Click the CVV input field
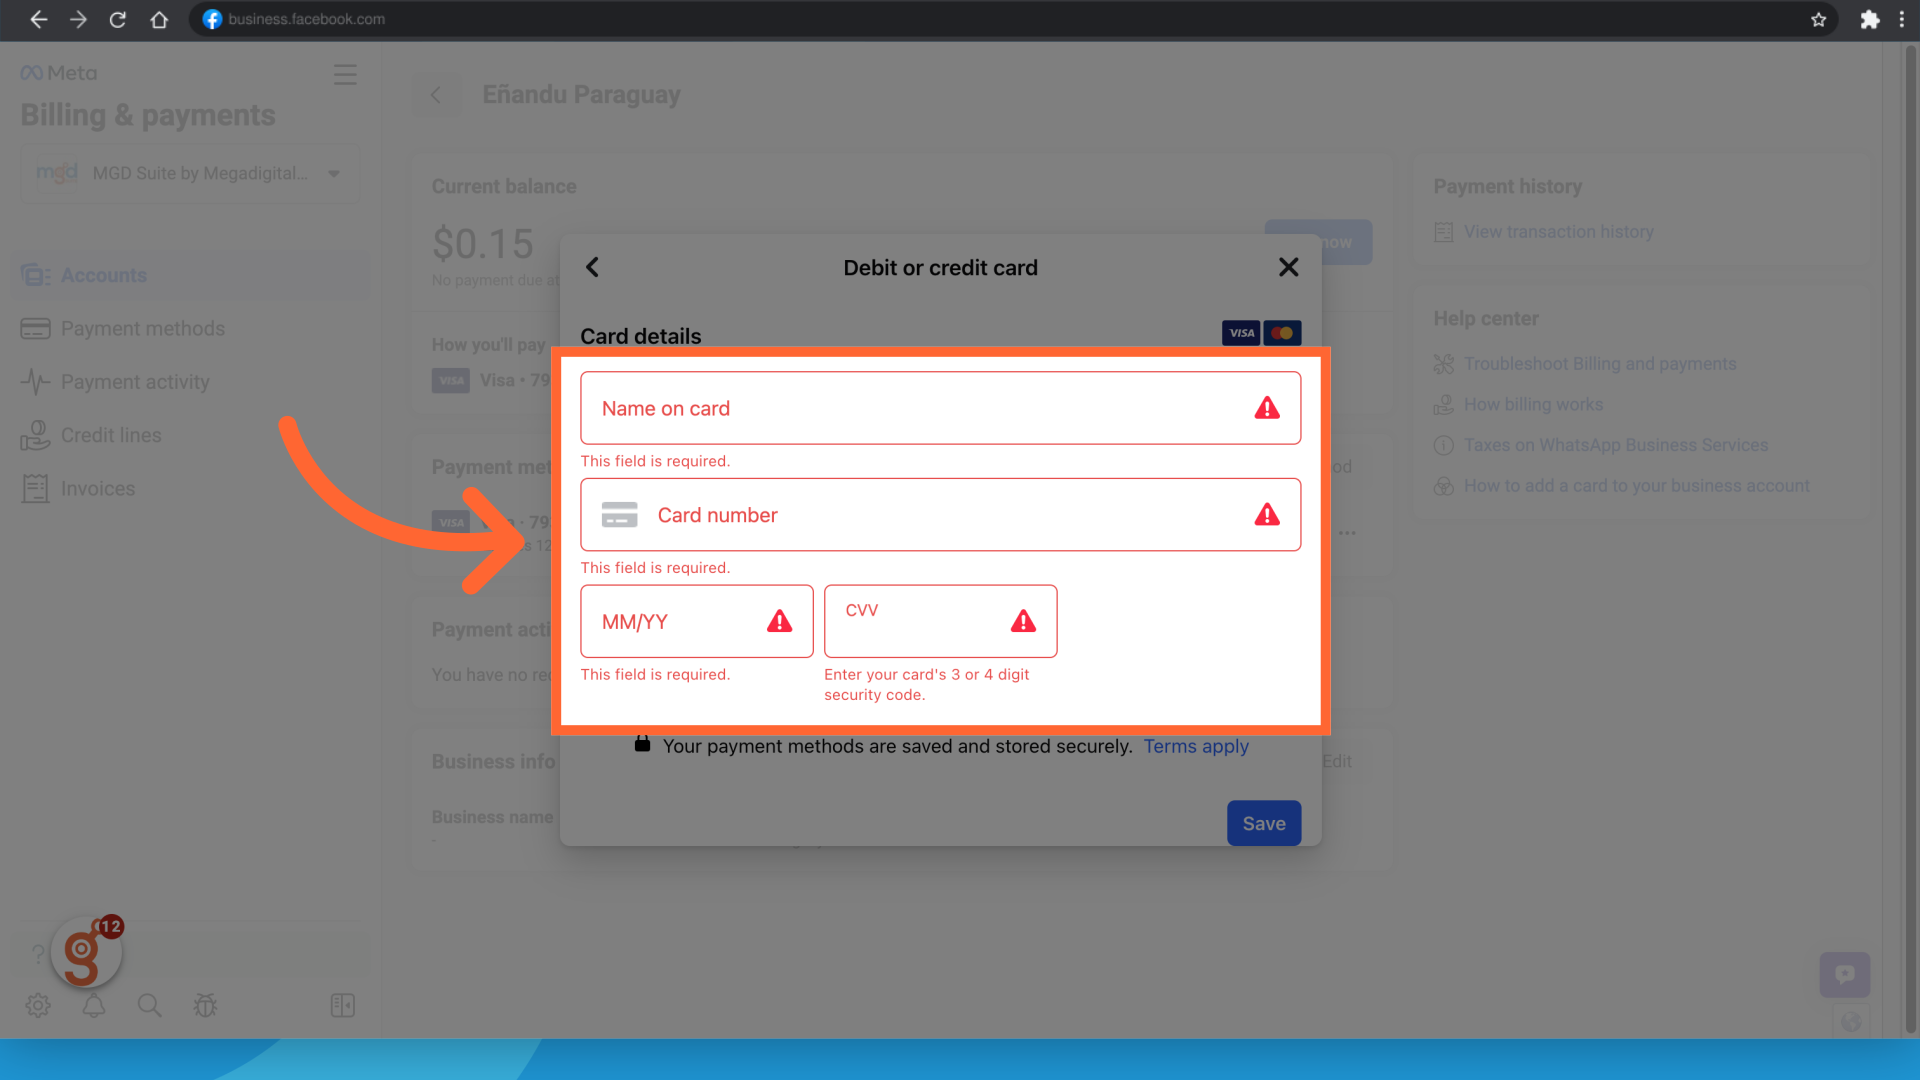Viewport: 1920px width, 1080px height. 925,622
